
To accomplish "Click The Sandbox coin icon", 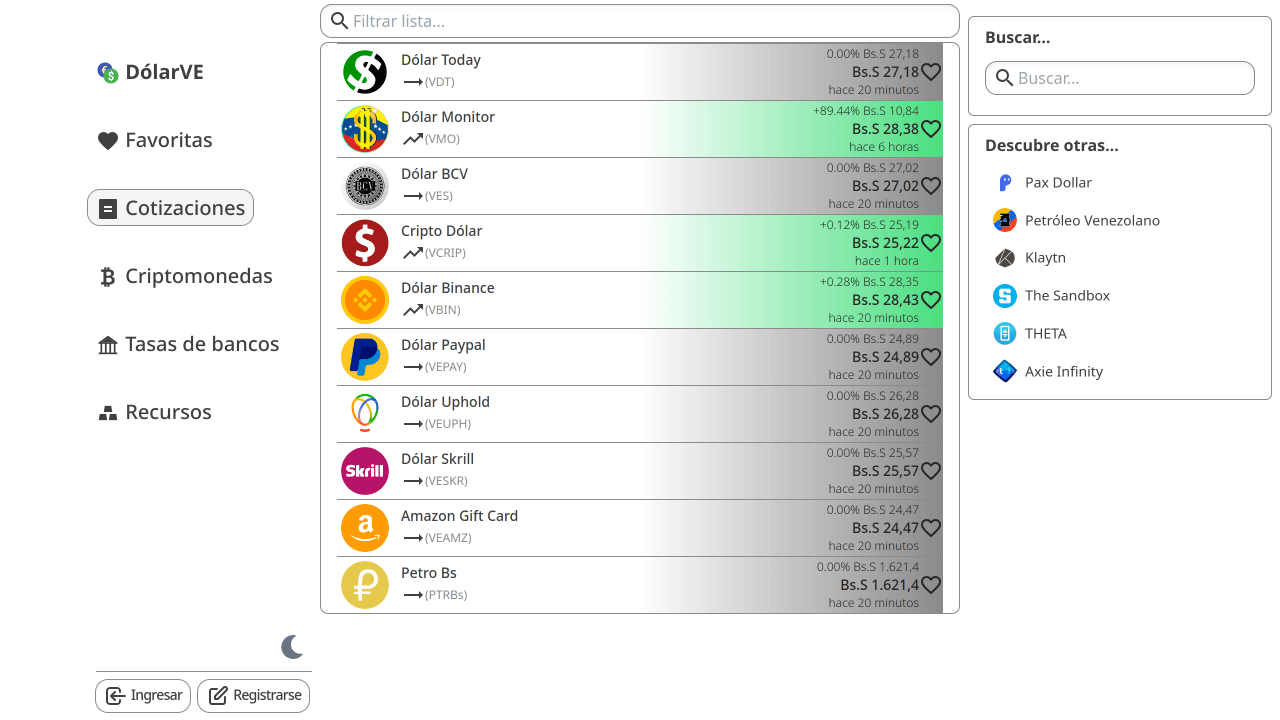I will (1005, 296).
